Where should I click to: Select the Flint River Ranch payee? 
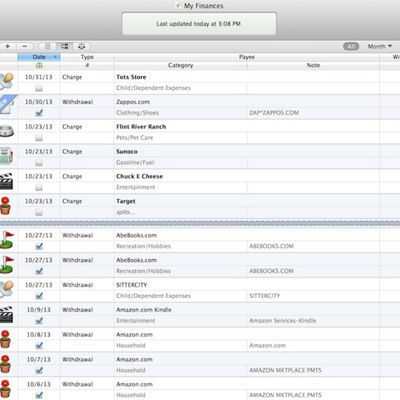pyautogui.click(x=141, y=127)
